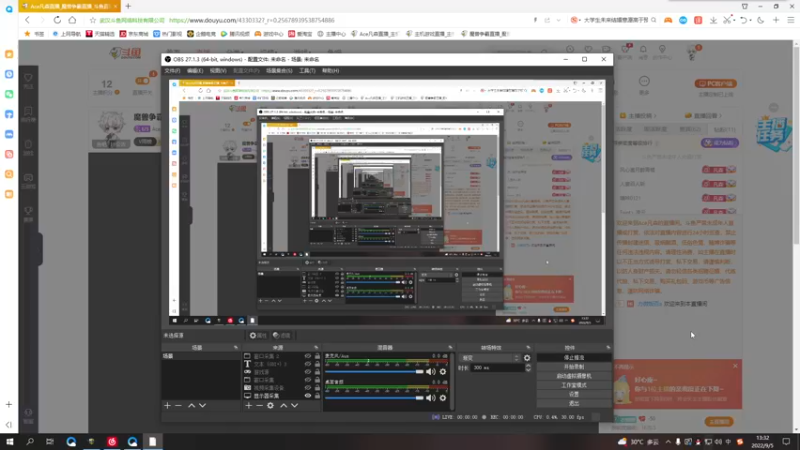Open desktop audio settings gear
Viewport: 800px width, 450px height.
(443, 398)
